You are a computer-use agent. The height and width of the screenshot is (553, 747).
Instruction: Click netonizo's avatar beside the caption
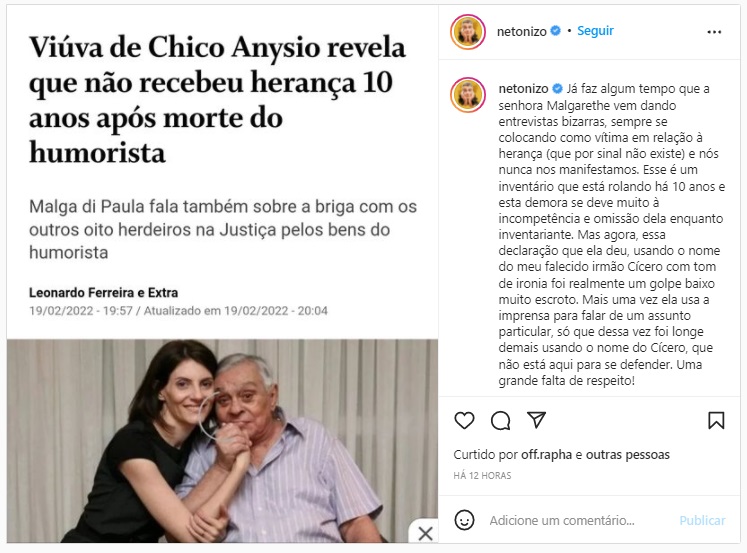[468, 95]
